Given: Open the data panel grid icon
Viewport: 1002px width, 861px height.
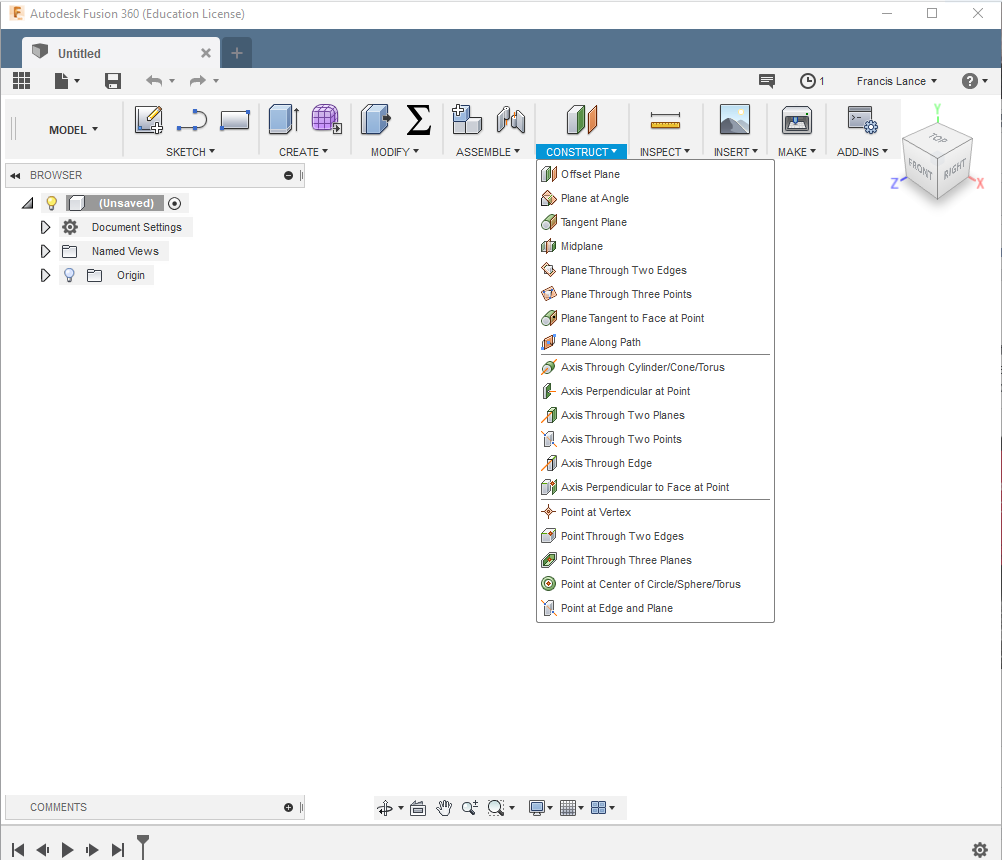Looking at the screenshot, I should (x=22, y=81).
